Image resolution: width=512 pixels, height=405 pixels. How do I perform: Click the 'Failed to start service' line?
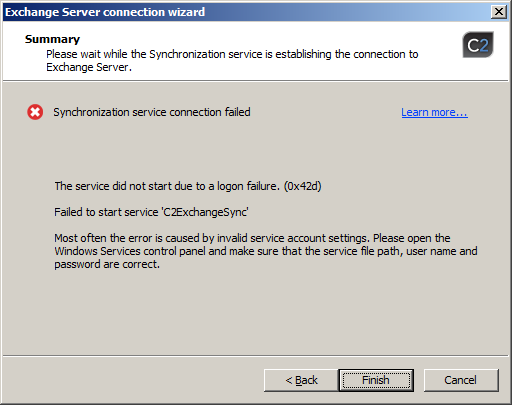pos(151,212)
